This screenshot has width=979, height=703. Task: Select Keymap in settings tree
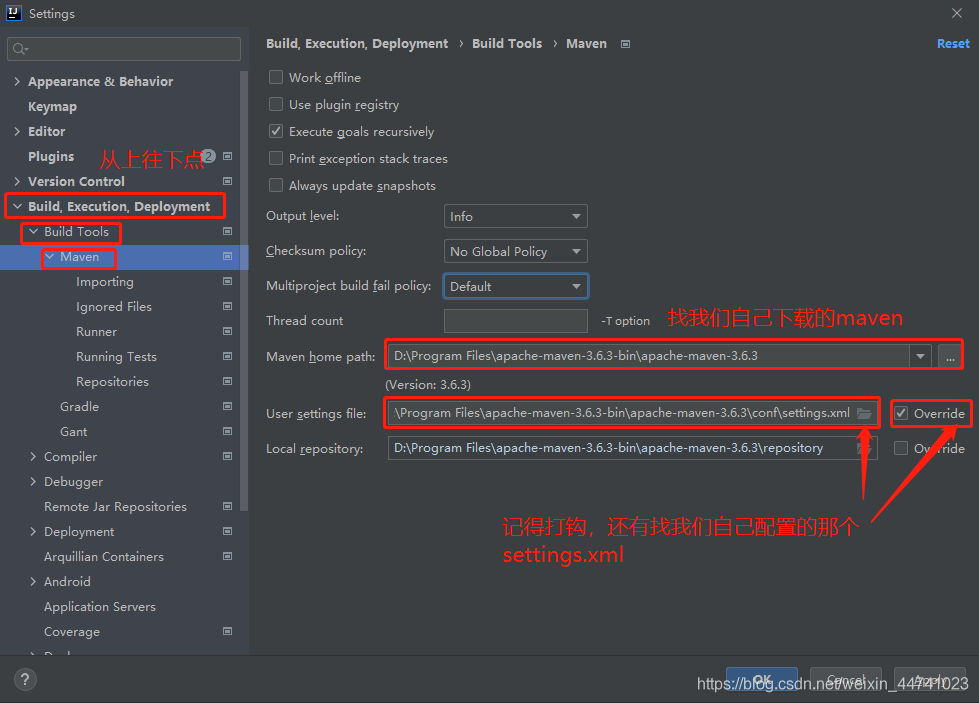pyautogui.click(x=52, y=106)
